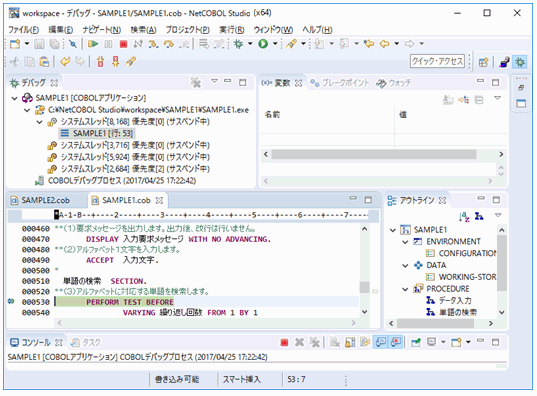The width and height of the screenshot is (537, 396).
Task: Switch to the ウォッチ tab
Action: [x=394, y=83]
